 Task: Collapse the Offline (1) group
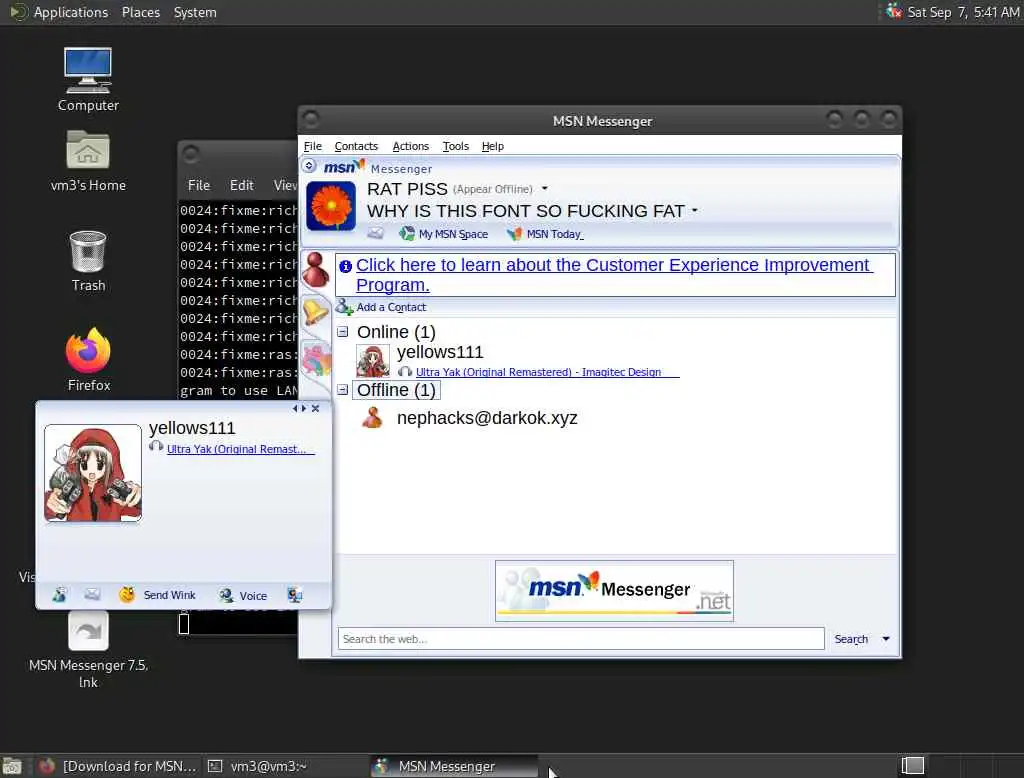[343, 389]
